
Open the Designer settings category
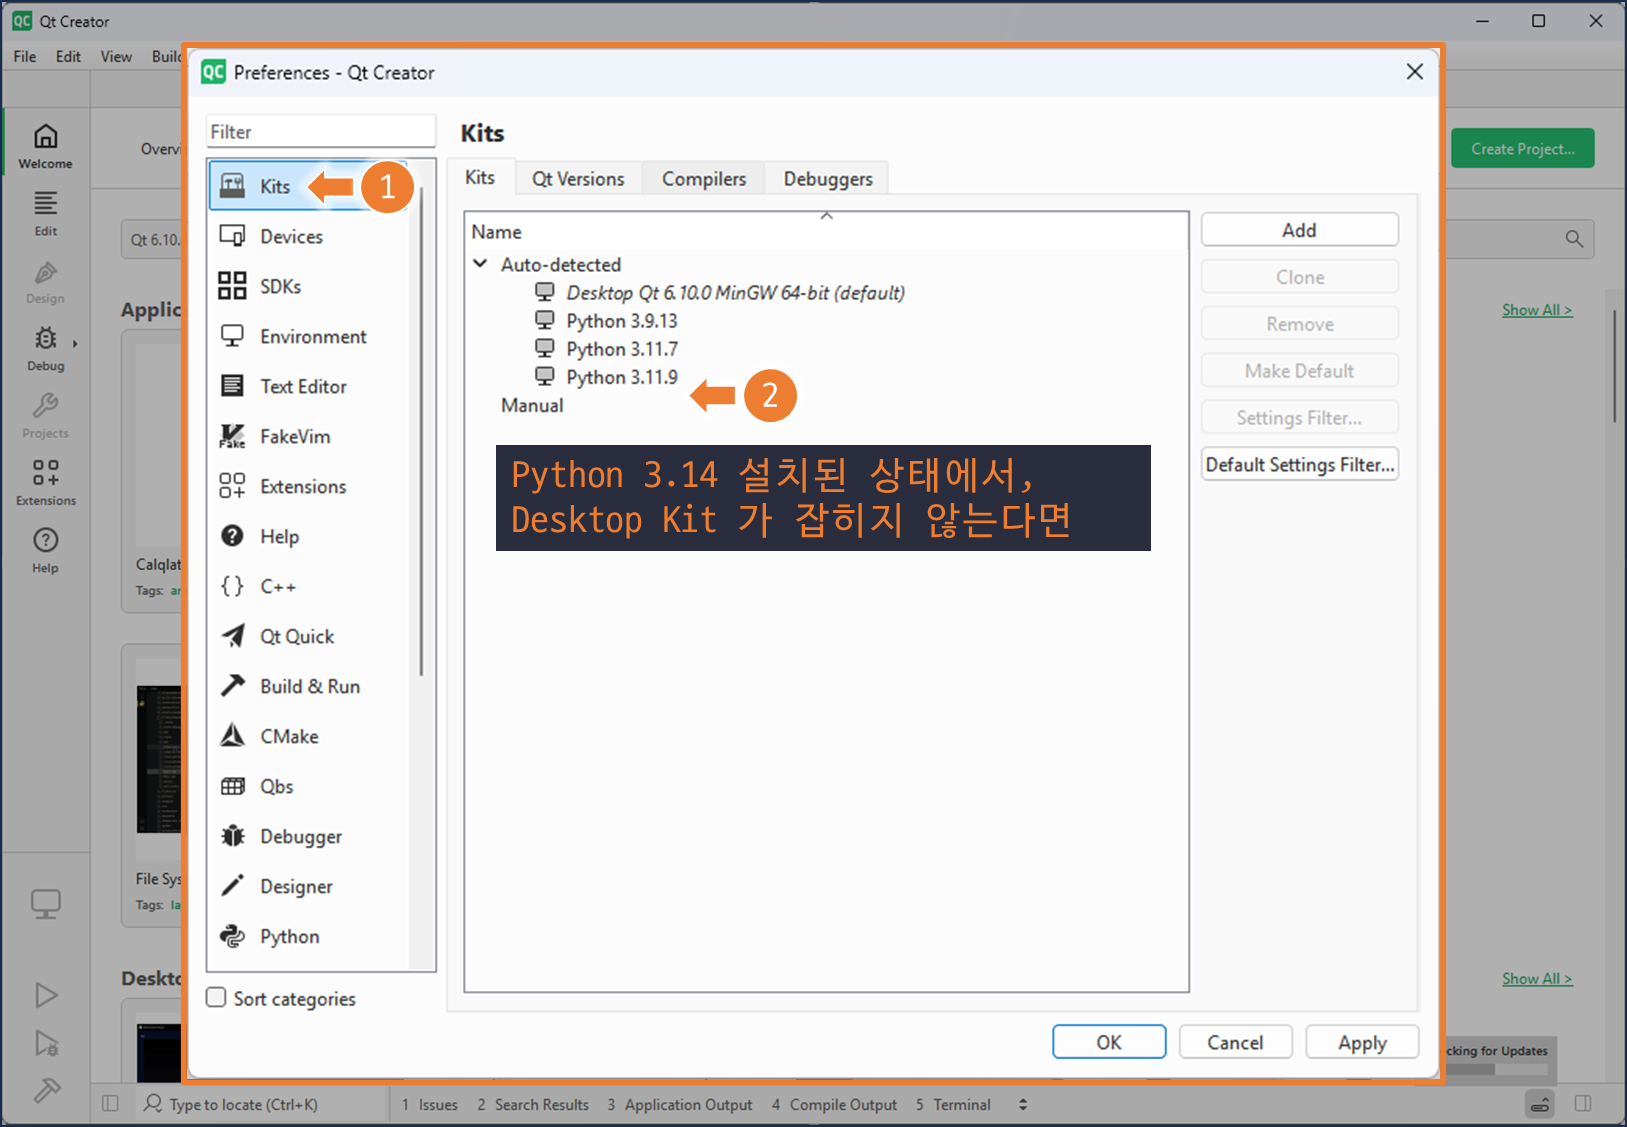tap(309, 886)
